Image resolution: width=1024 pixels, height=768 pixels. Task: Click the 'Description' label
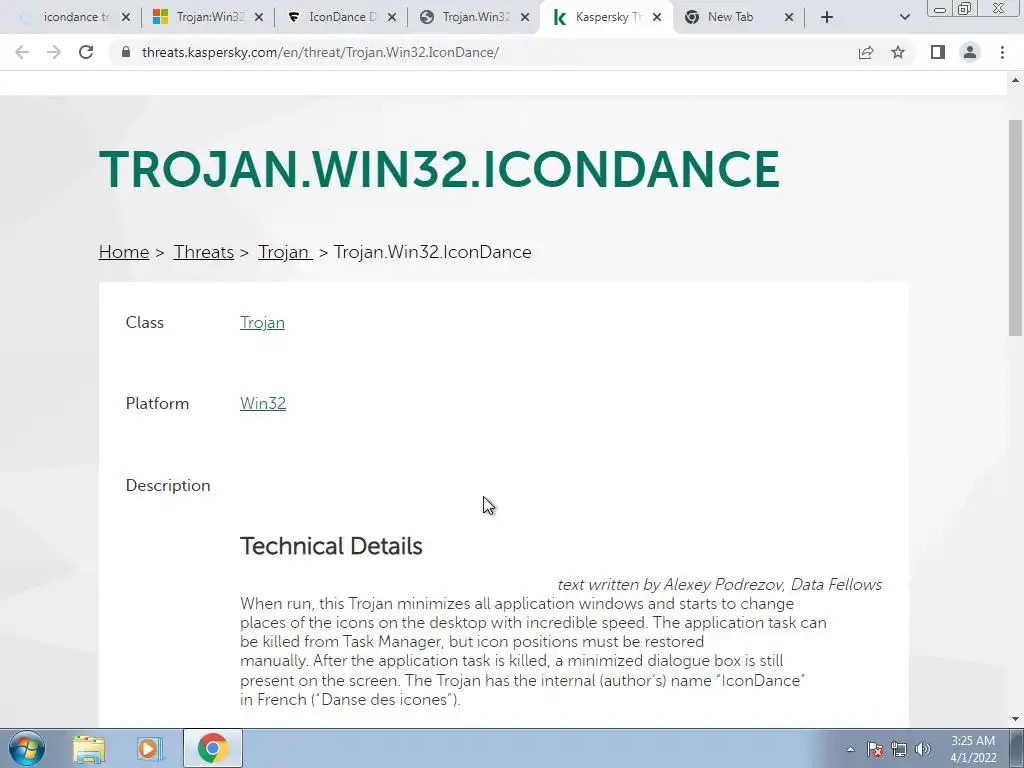coord(168,485)
